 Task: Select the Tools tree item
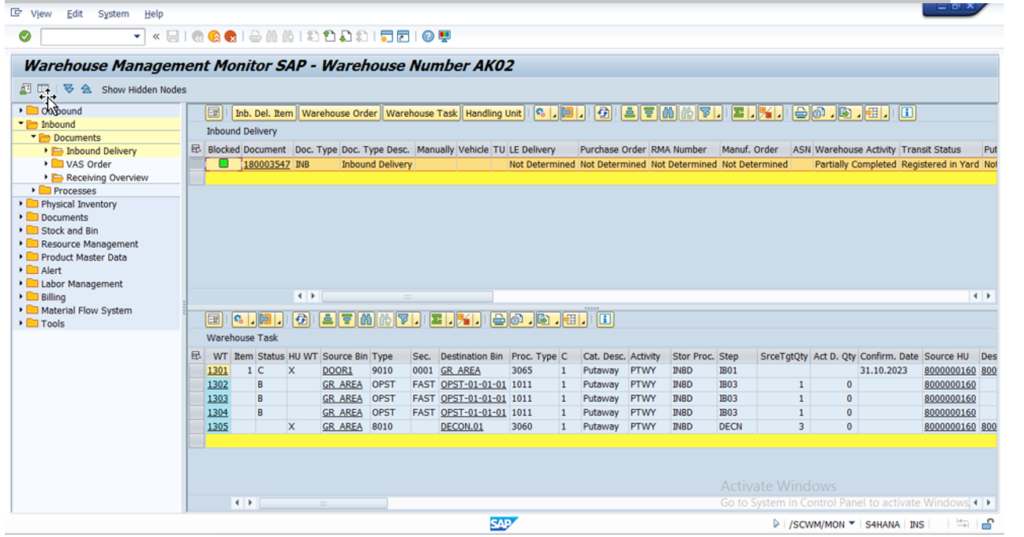52,323
